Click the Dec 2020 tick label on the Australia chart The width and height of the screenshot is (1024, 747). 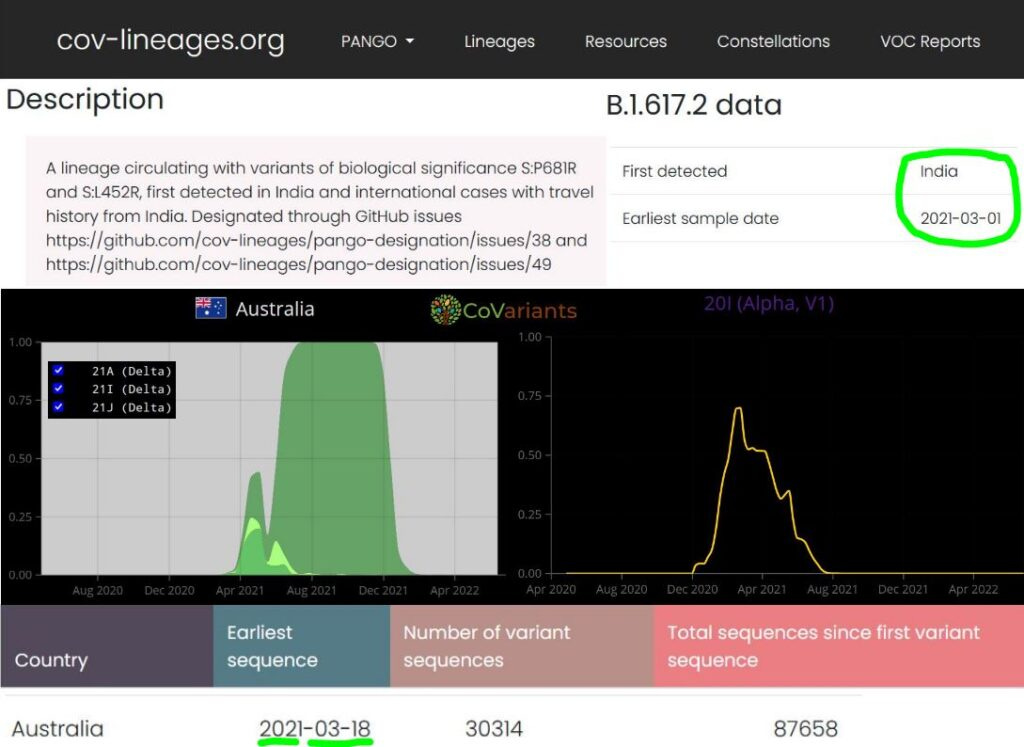coord(169,590)
